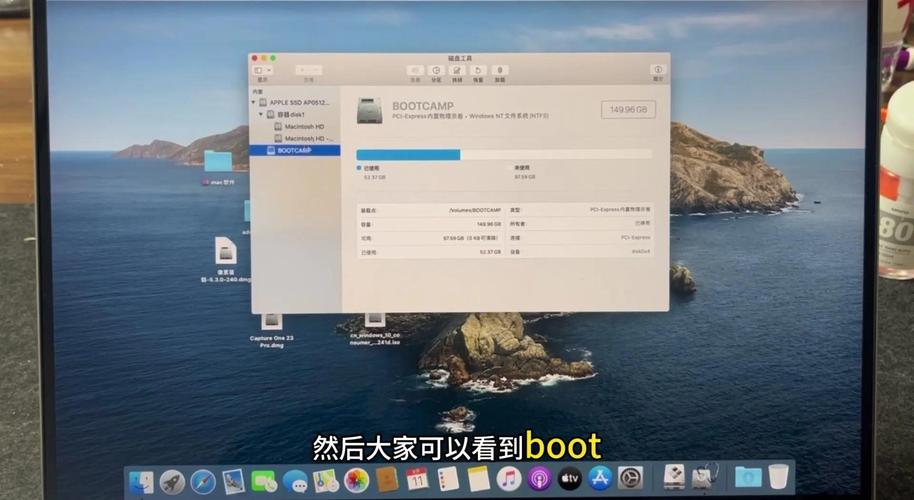Open System Preferences from the Dock
Image resolution: width=914 pixels, height=500 pixels.
631,478
